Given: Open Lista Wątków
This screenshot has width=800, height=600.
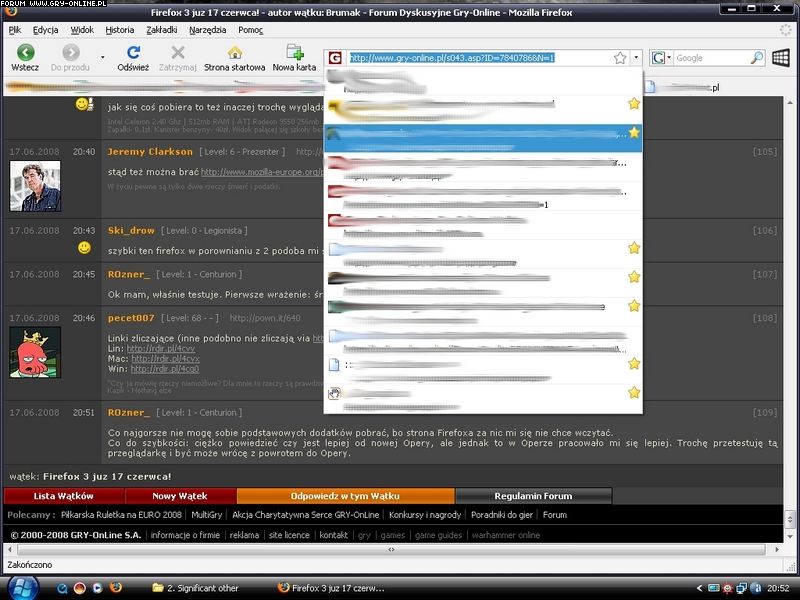Looking at the screenshot, I should pyautogui.click(x=64, y=496).
